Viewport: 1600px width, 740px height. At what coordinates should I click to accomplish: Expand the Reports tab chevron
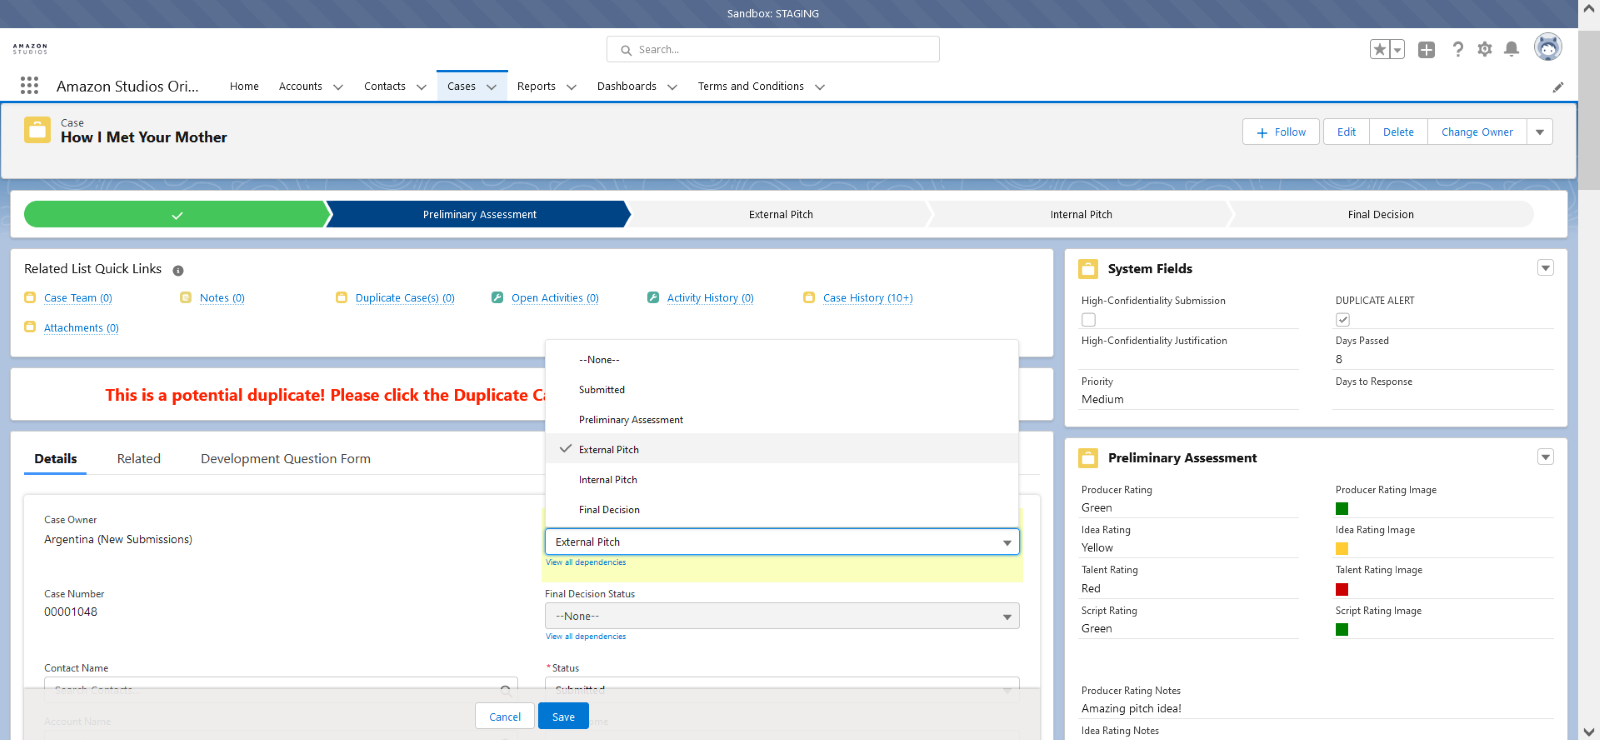point(571,87)
